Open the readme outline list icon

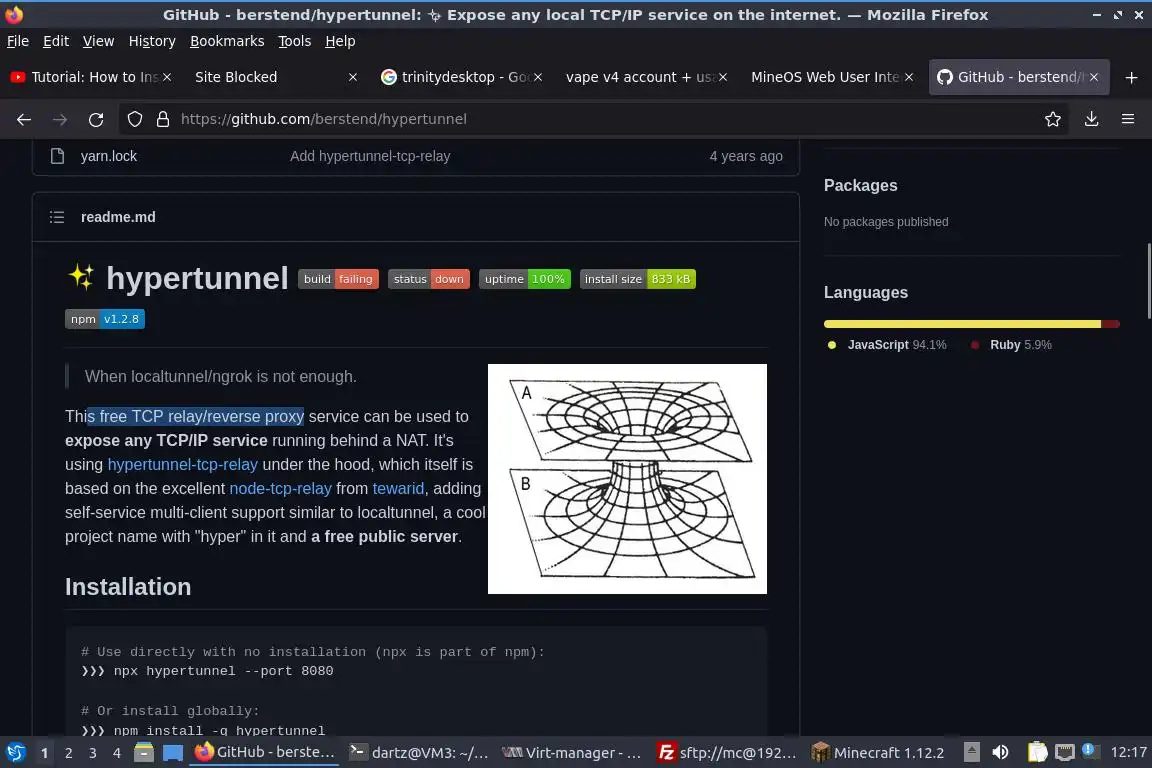pos(57,217)
